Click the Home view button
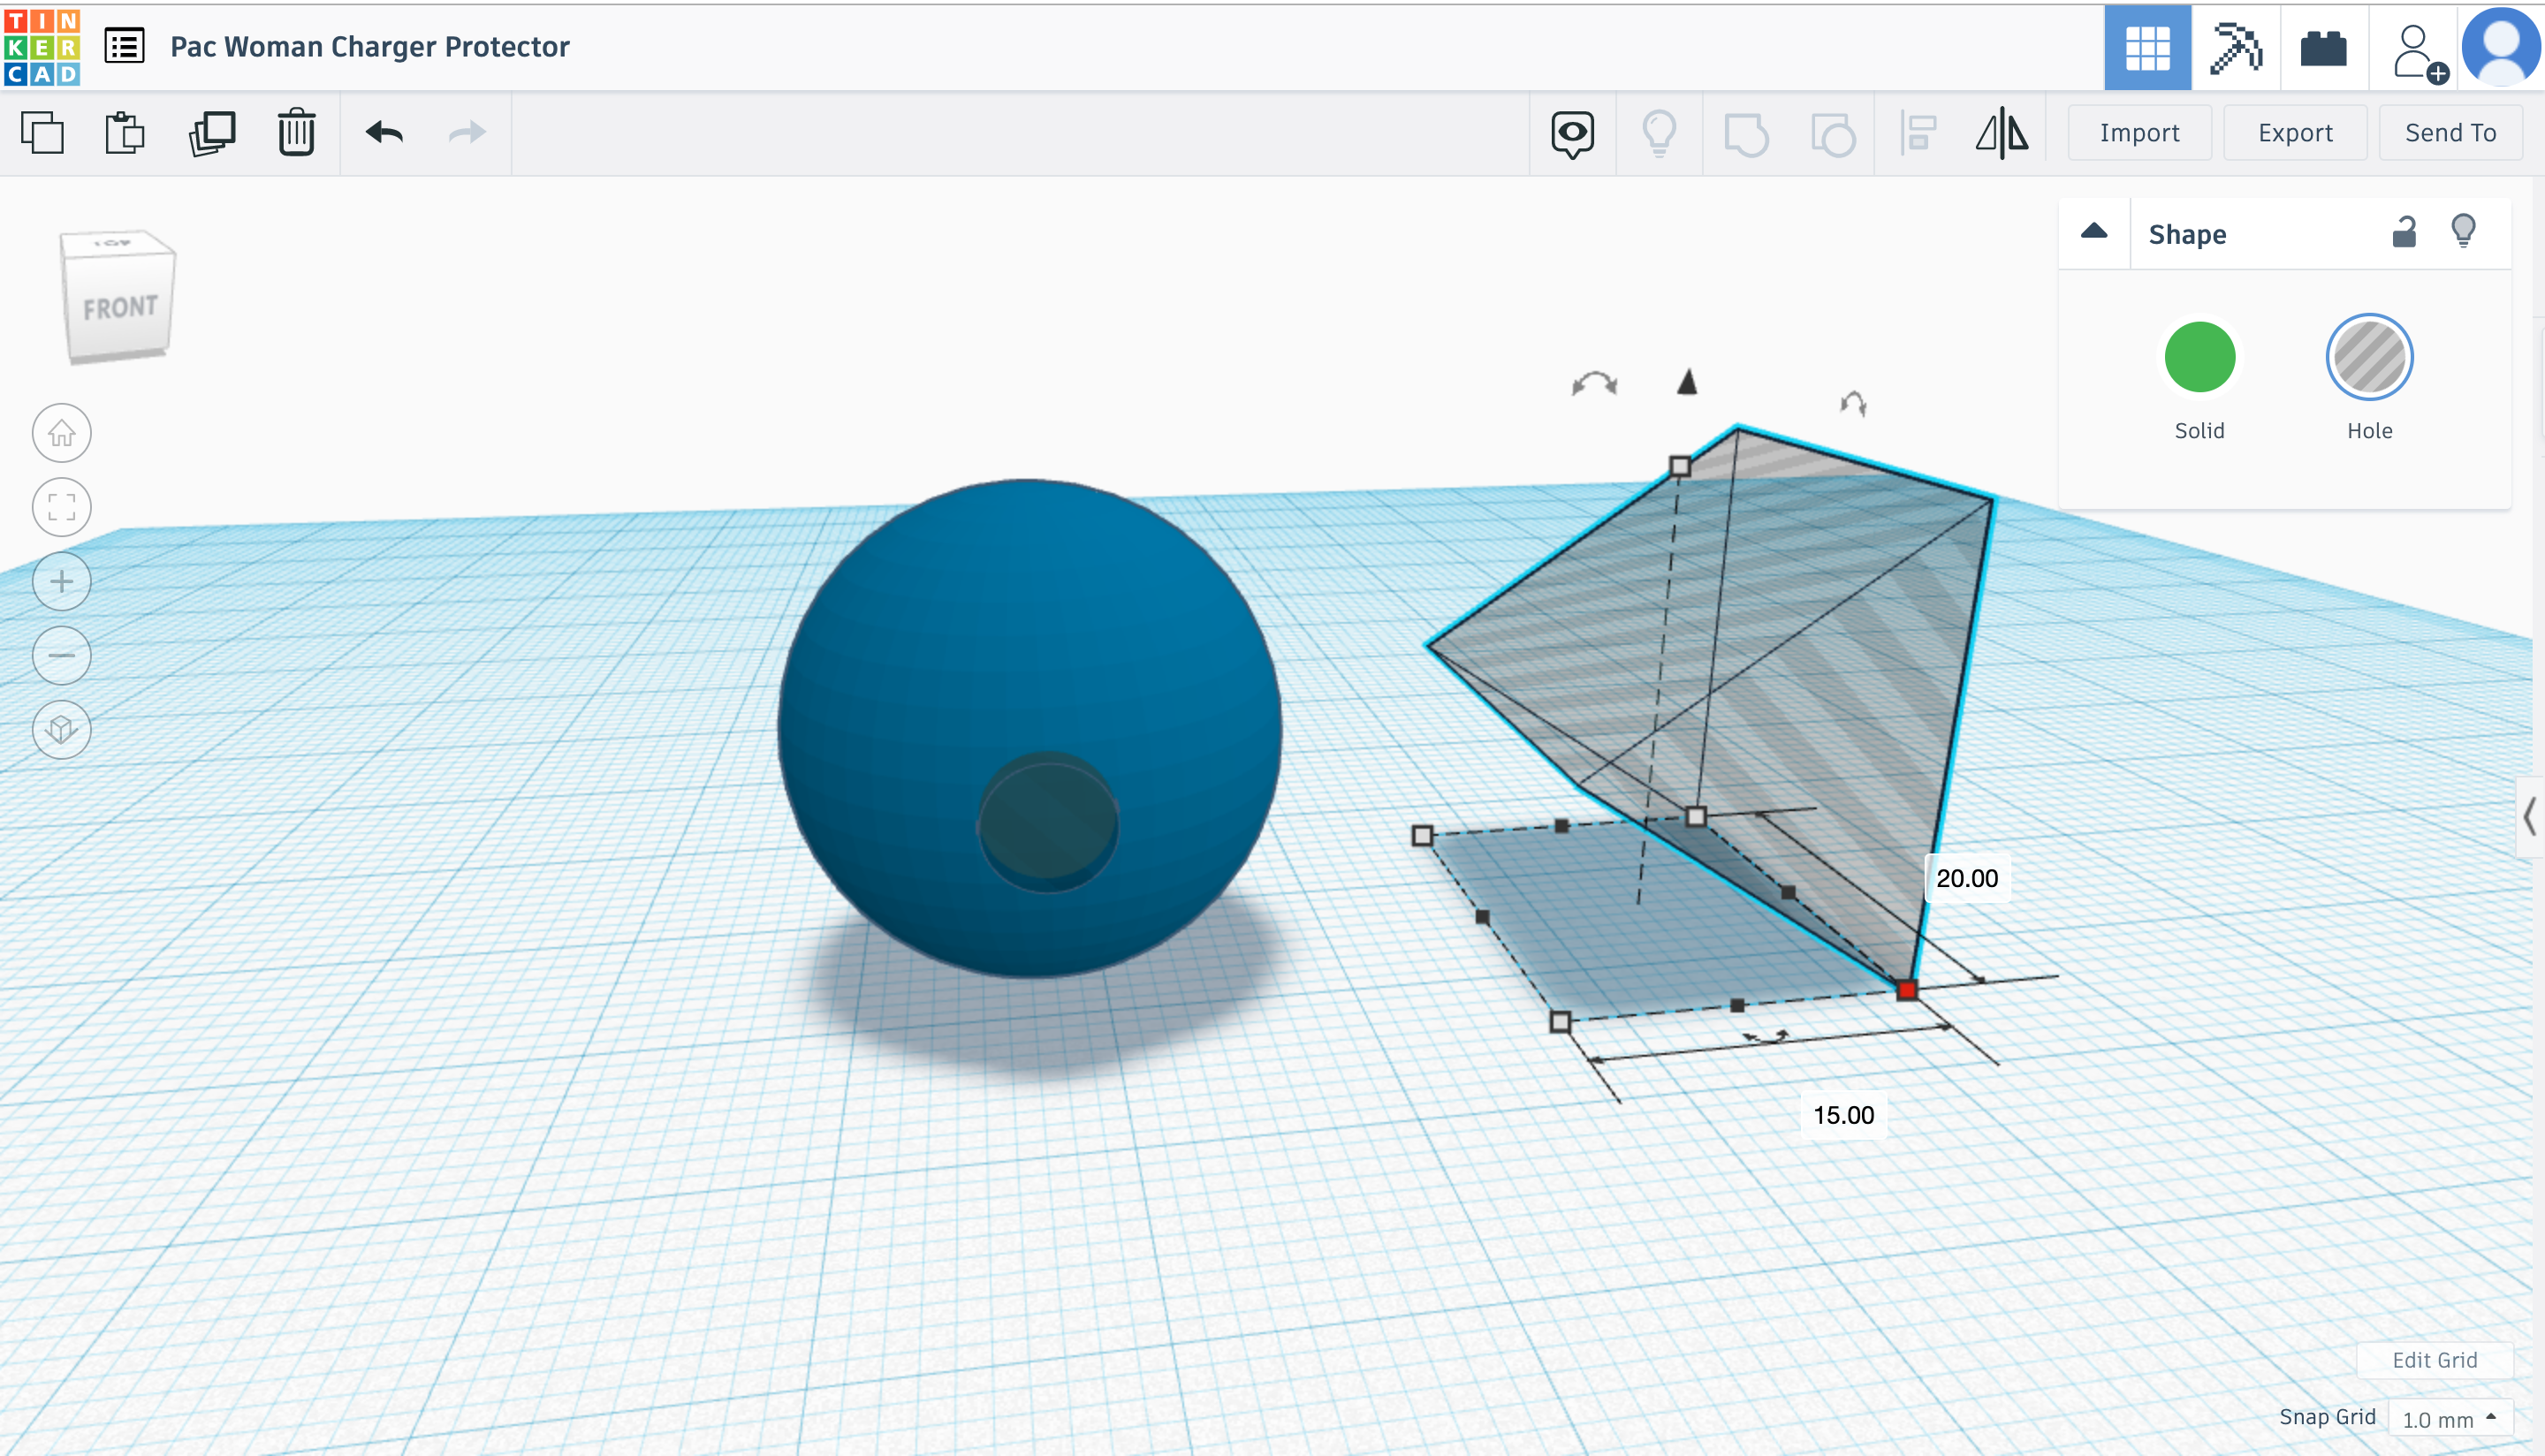This screenshot has width=2545, height=1456. pos(62,433)
